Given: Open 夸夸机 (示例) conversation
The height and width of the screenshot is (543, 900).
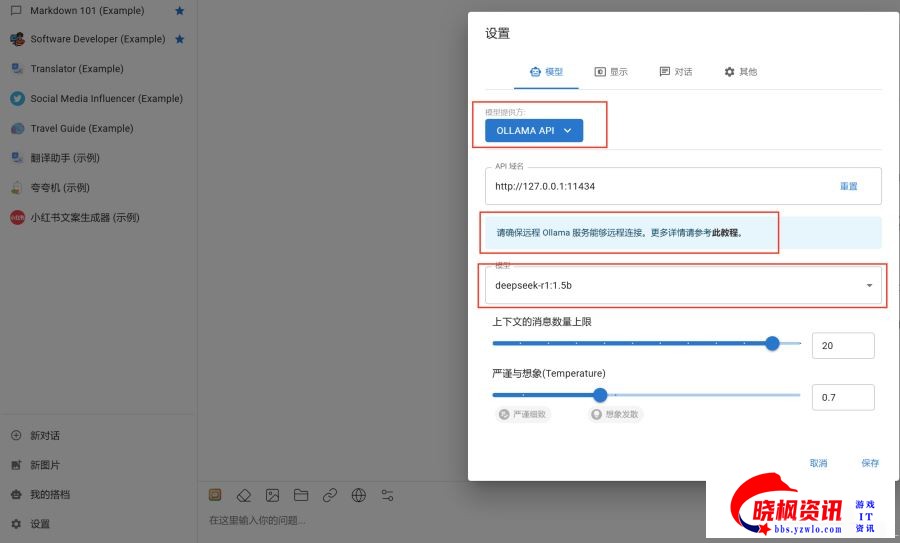Looking at the screenshot, I should 60,188.
